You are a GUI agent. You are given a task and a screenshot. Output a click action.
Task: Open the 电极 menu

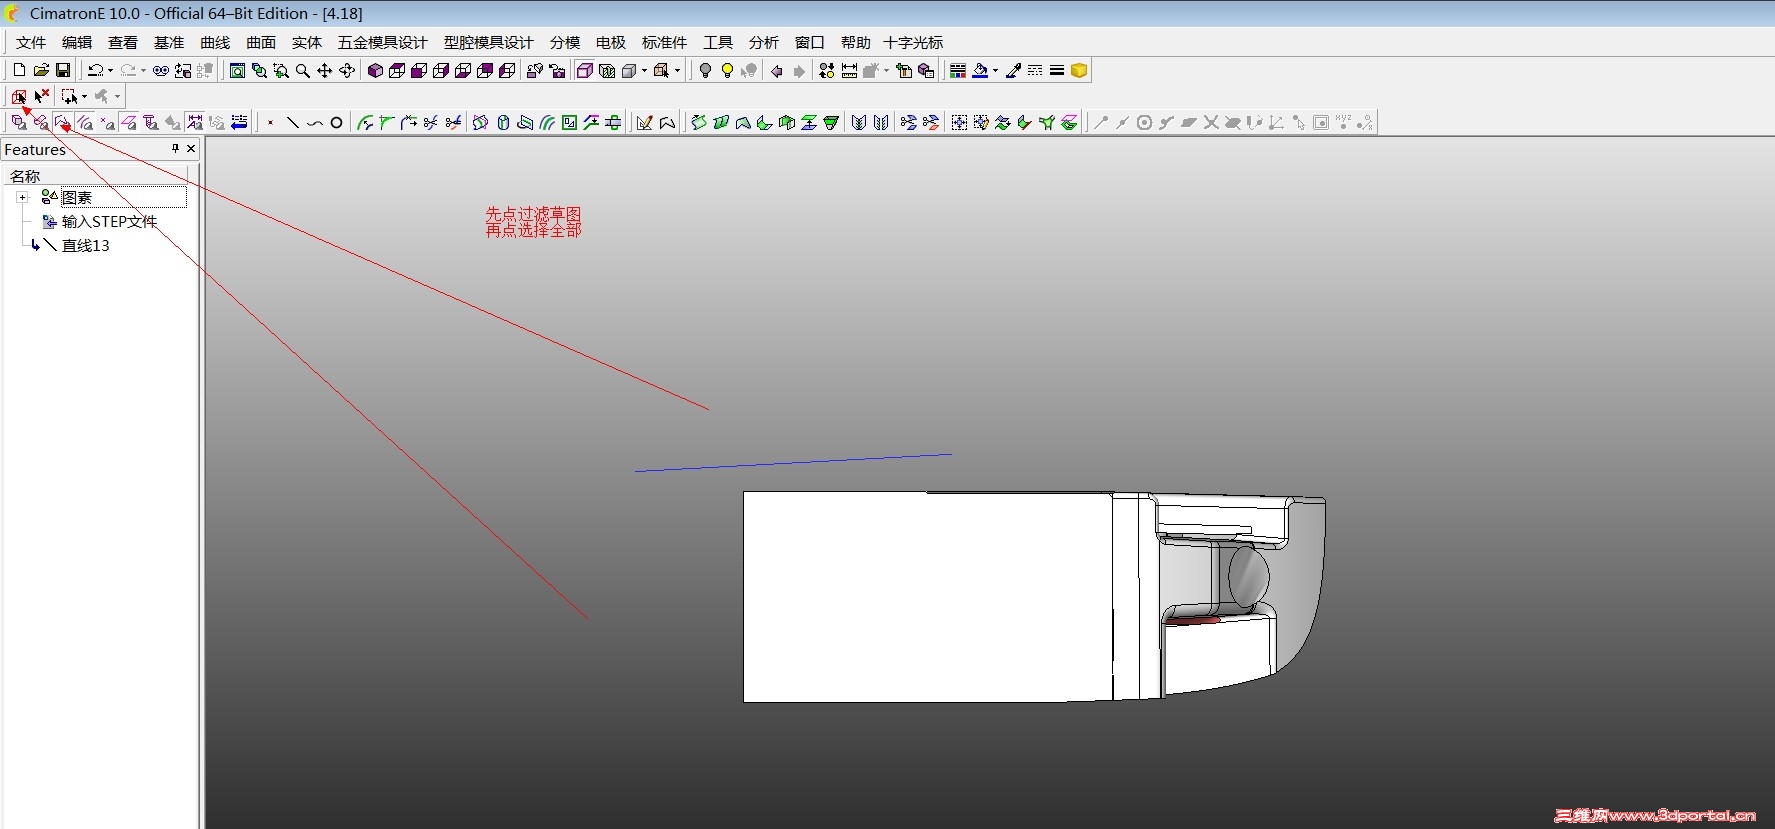coord(611,42)
